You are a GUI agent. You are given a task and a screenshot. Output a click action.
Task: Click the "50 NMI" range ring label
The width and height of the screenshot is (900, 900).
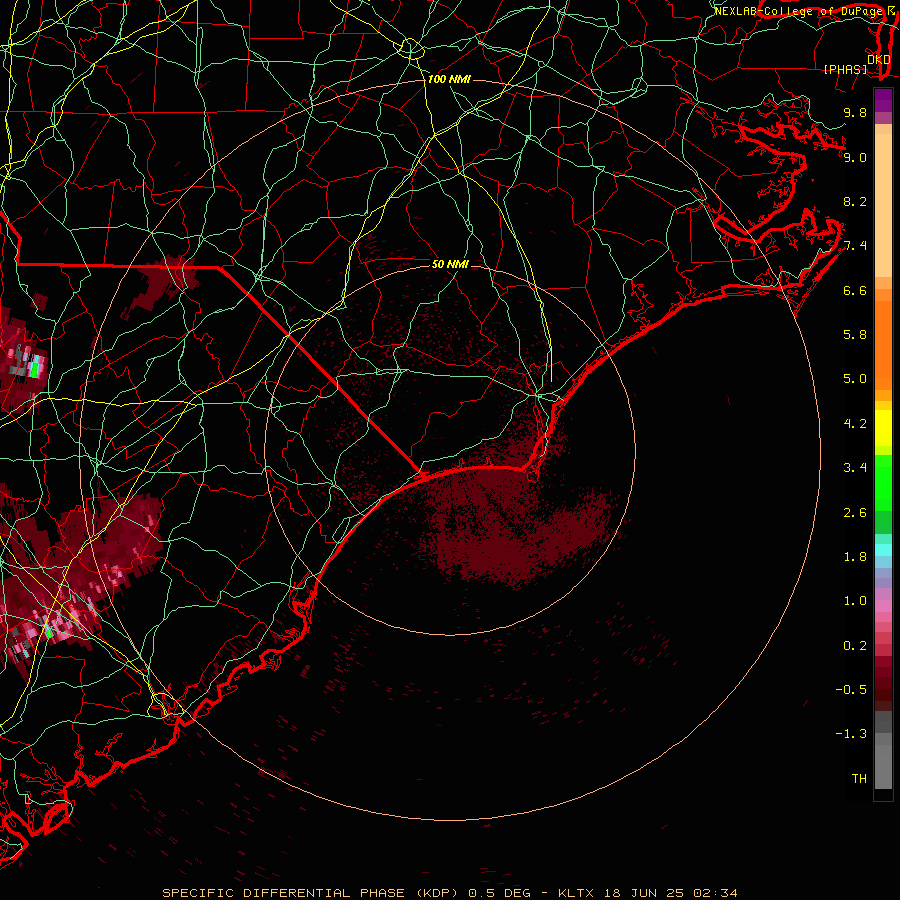[450, 264]
